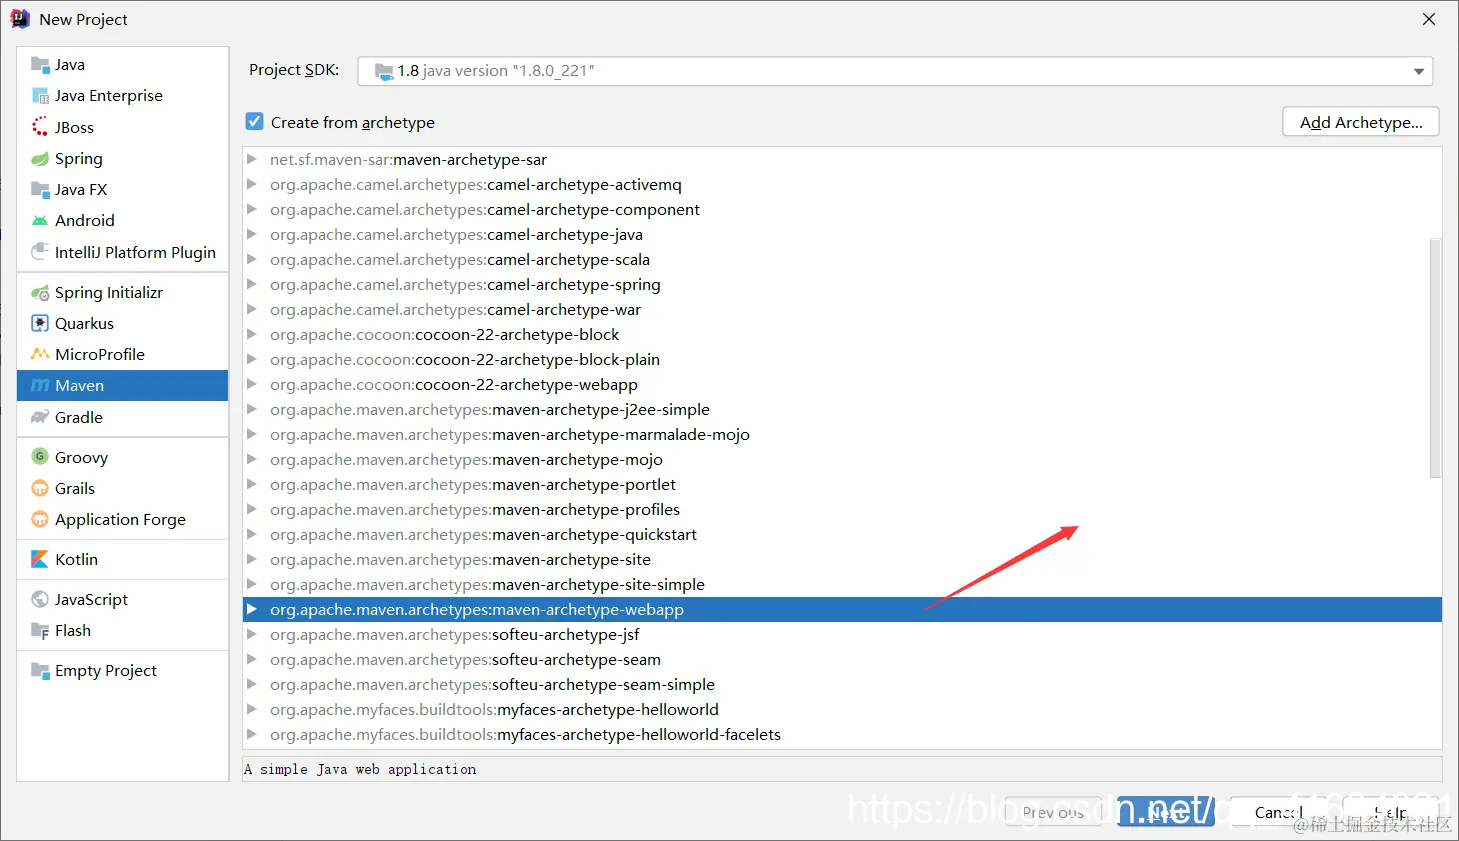The width and height of the screenshot is (1459, 841).
Task: Expand maven-archetype-quickstart tree node
Action: click(252, 534)
